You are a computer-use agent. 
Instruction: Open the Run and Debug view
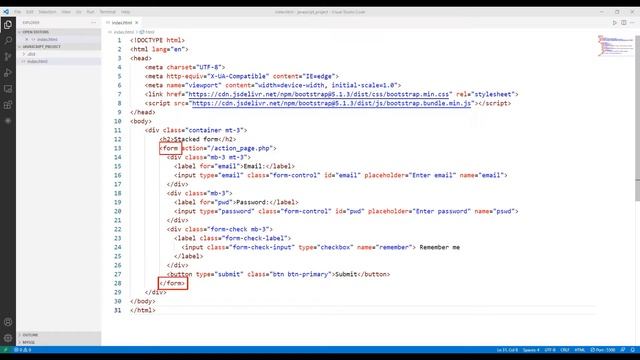pos(8,73)
